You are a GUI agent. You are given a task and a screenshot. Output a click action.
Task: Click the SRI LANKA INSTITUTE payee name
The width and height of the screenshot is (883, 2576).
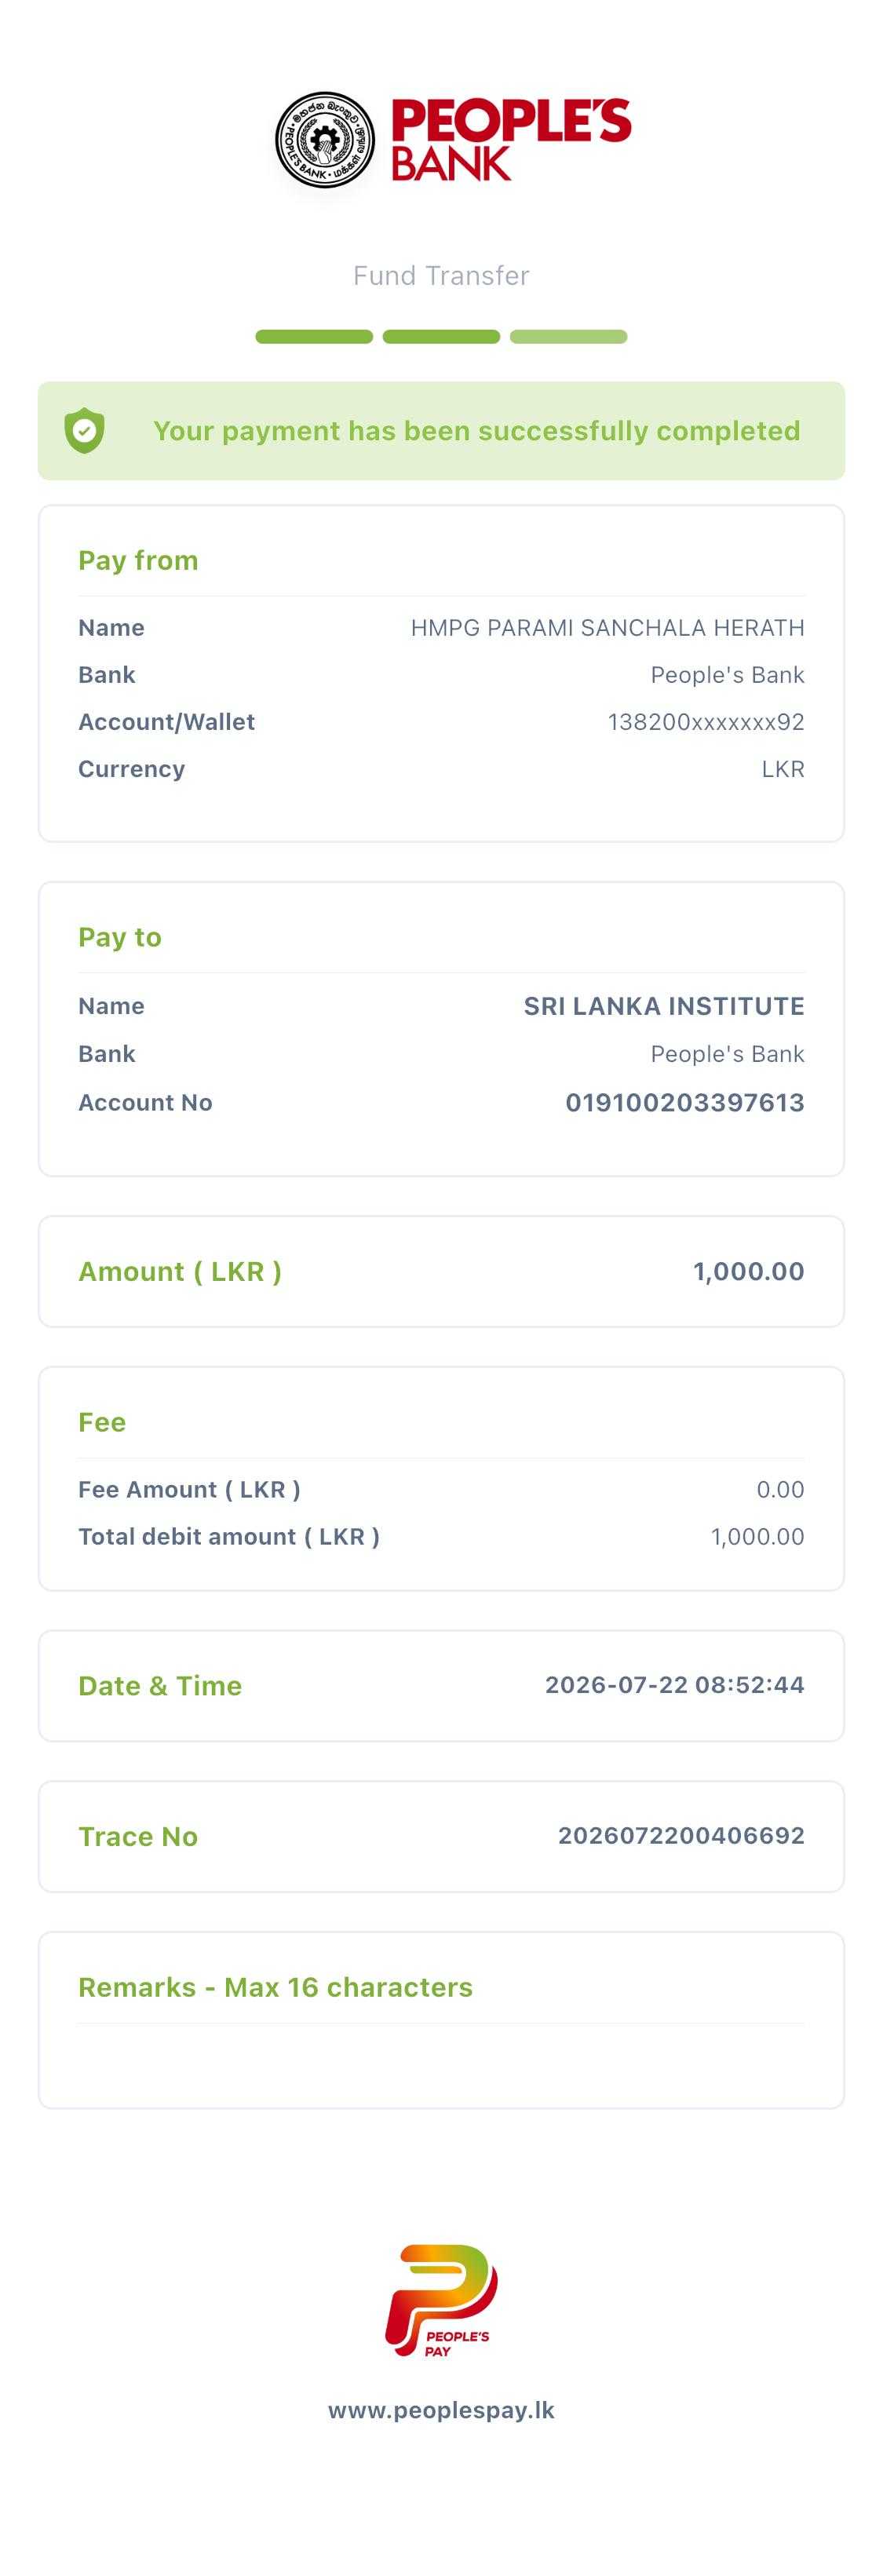pyautogui.click(x=664, y=1006)
